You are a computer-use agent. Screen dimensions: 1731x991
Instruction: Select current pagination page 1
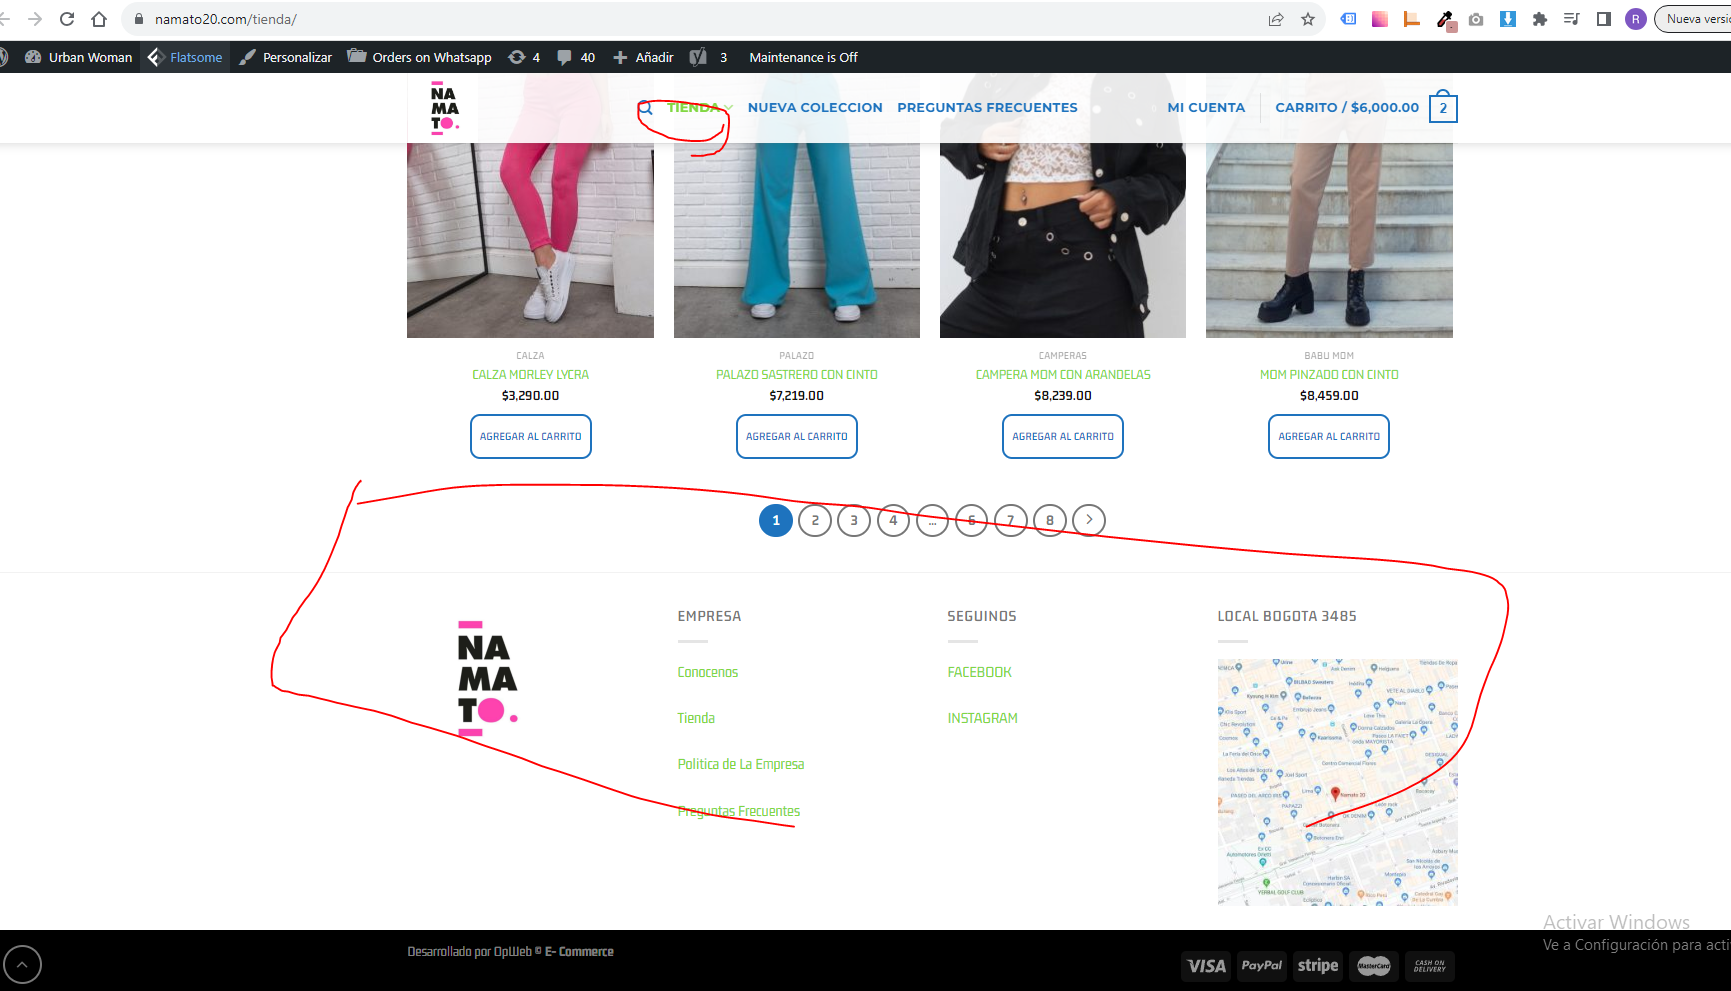(x=776, y=520)
